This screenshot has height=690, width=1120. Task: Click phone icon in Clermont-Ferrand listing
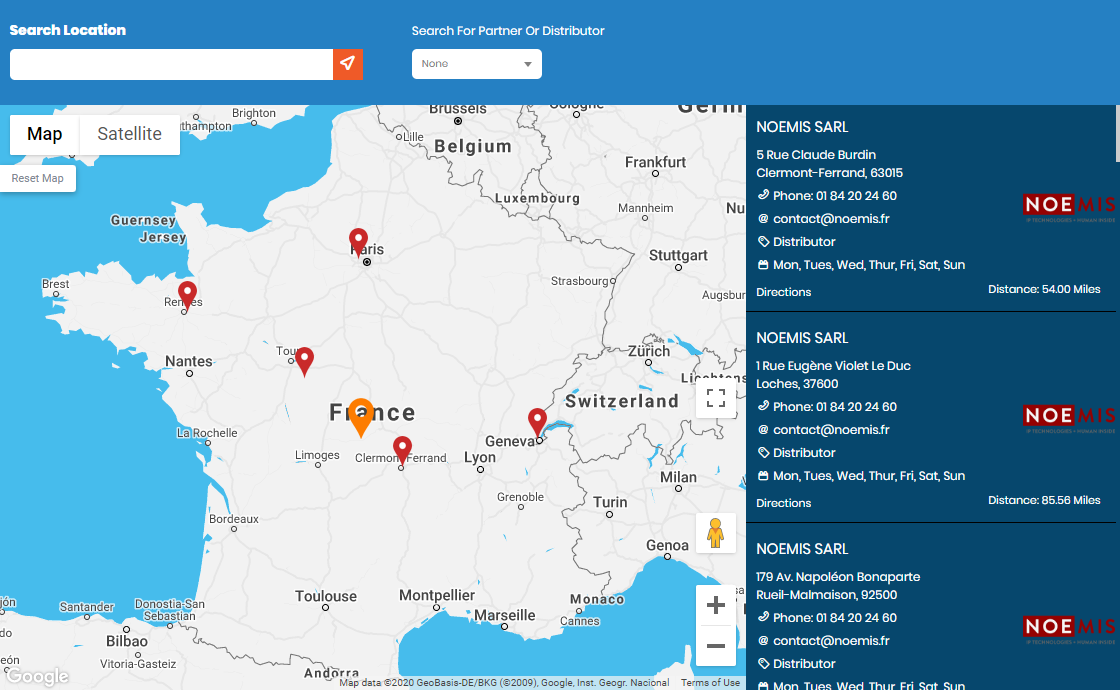click(x=763, y=195)
